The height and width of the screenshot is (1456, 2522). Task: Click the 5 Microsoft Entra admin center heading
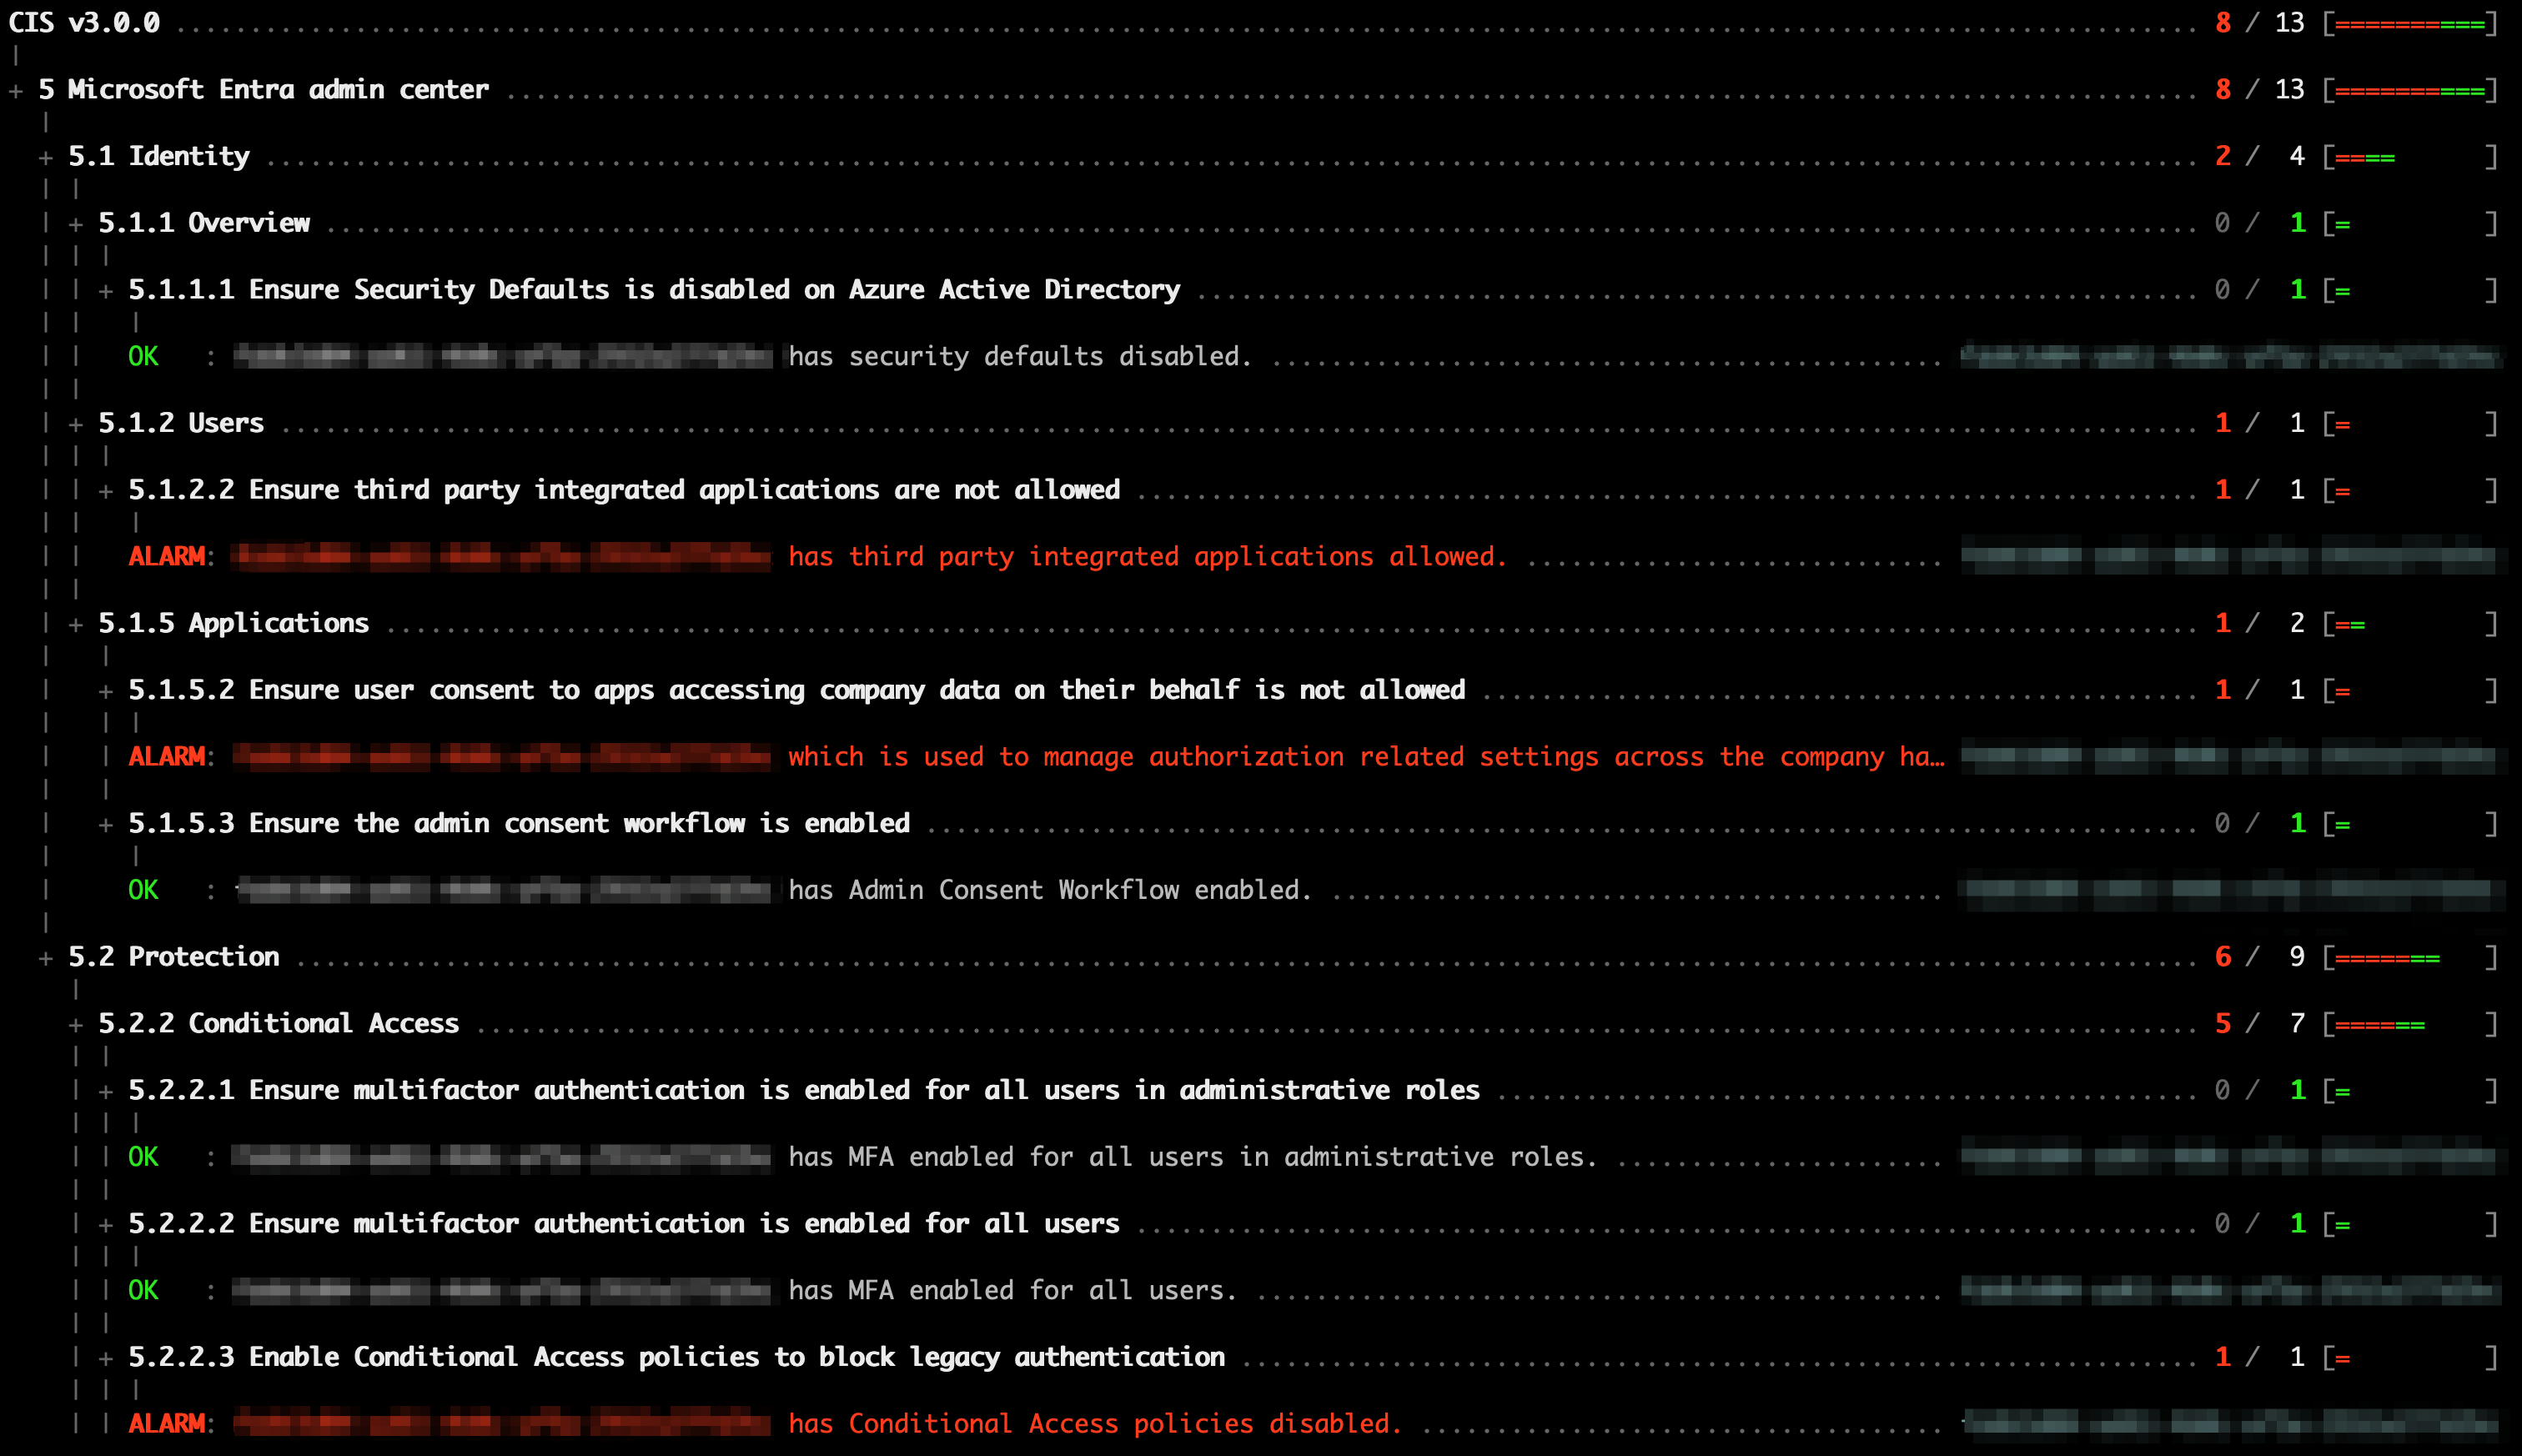click(263, 90)
